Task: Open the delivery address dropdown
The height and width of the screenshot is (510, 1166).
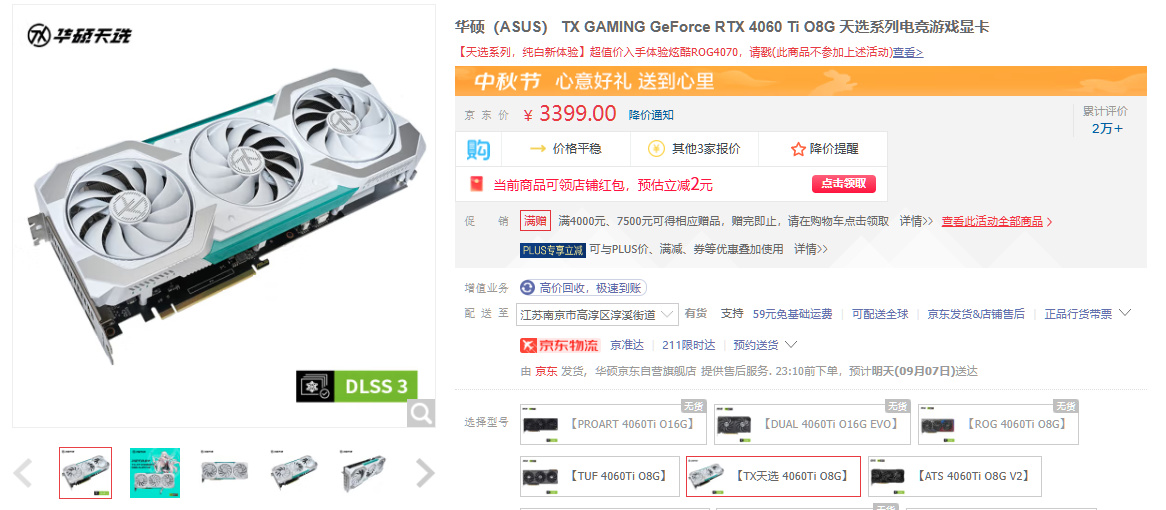Action: coord(597,314)
